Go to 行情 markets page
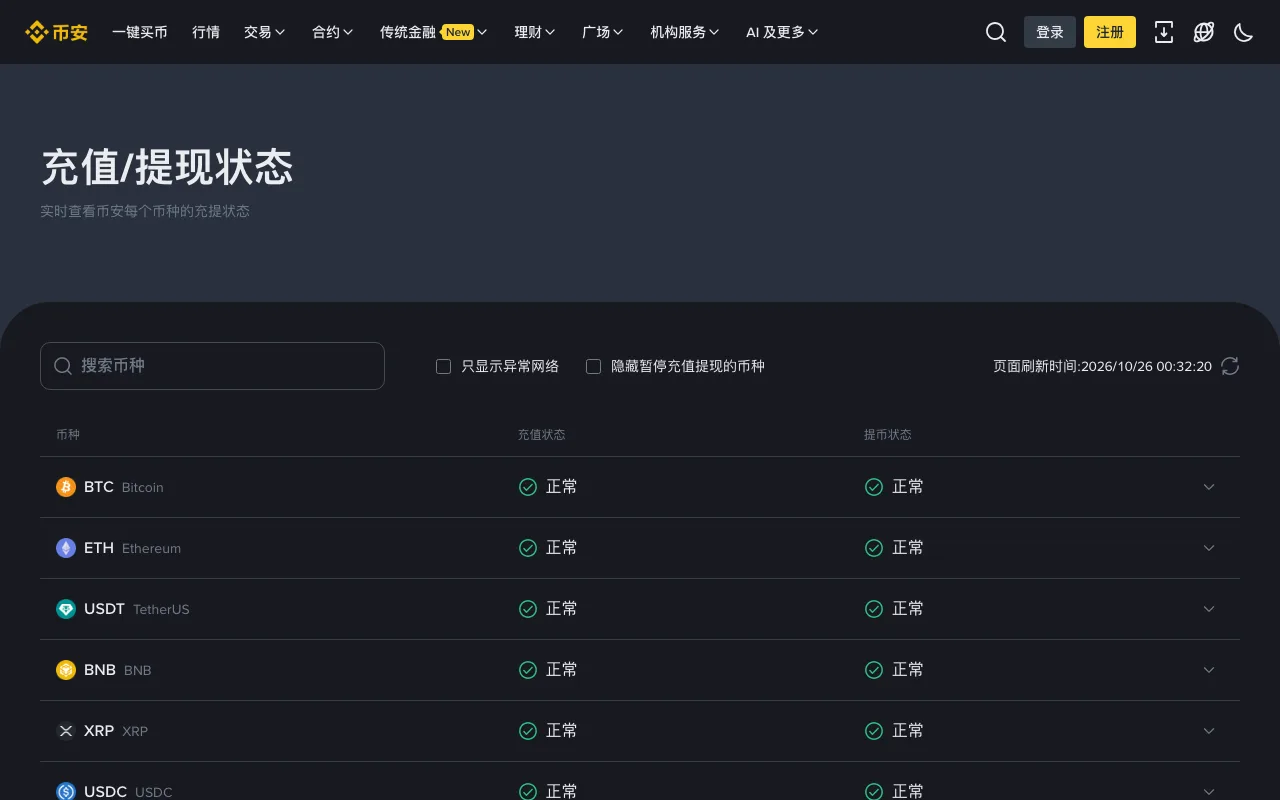Screen dimensions: 1280x800 click(206, 32)
